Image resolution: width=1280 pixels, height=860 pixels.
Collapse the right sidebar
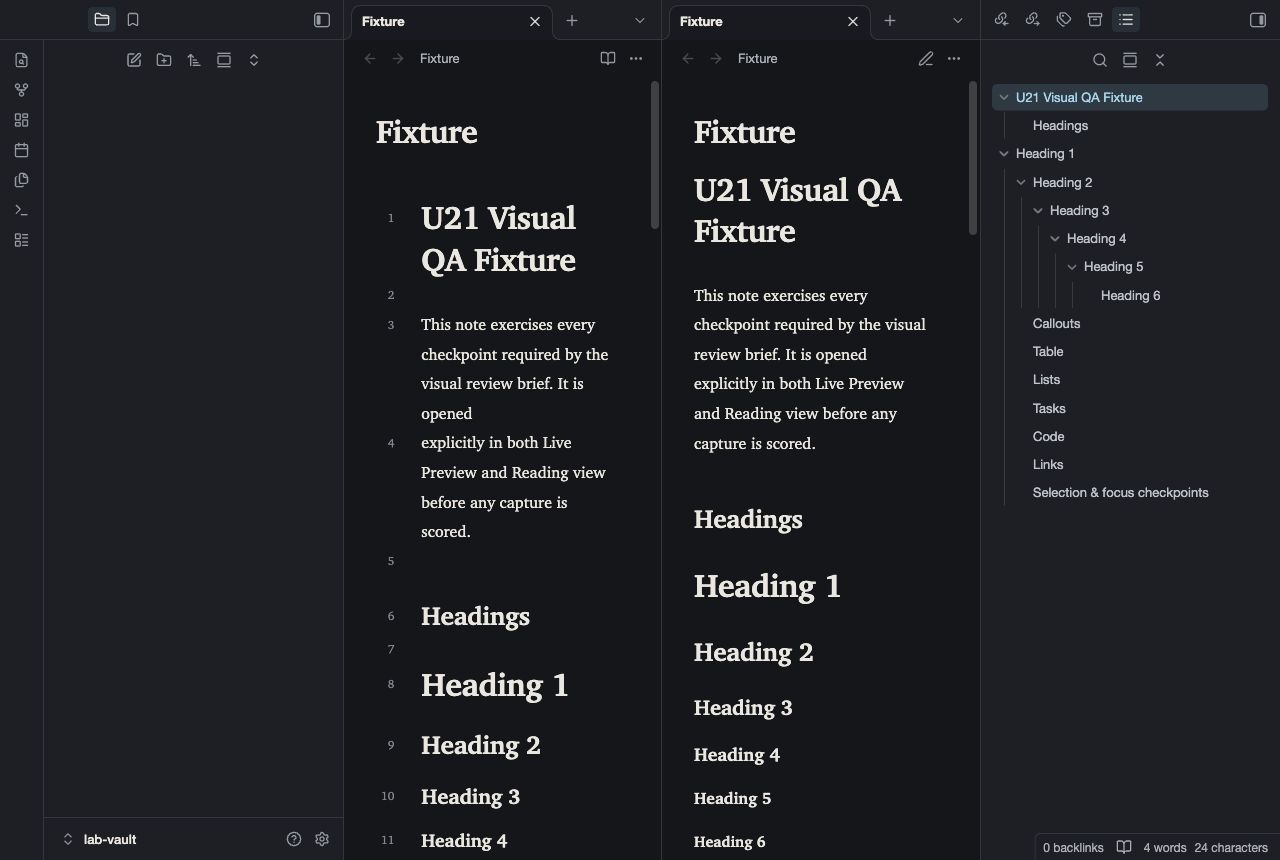pyautogui.click(x=1258, y=20)
